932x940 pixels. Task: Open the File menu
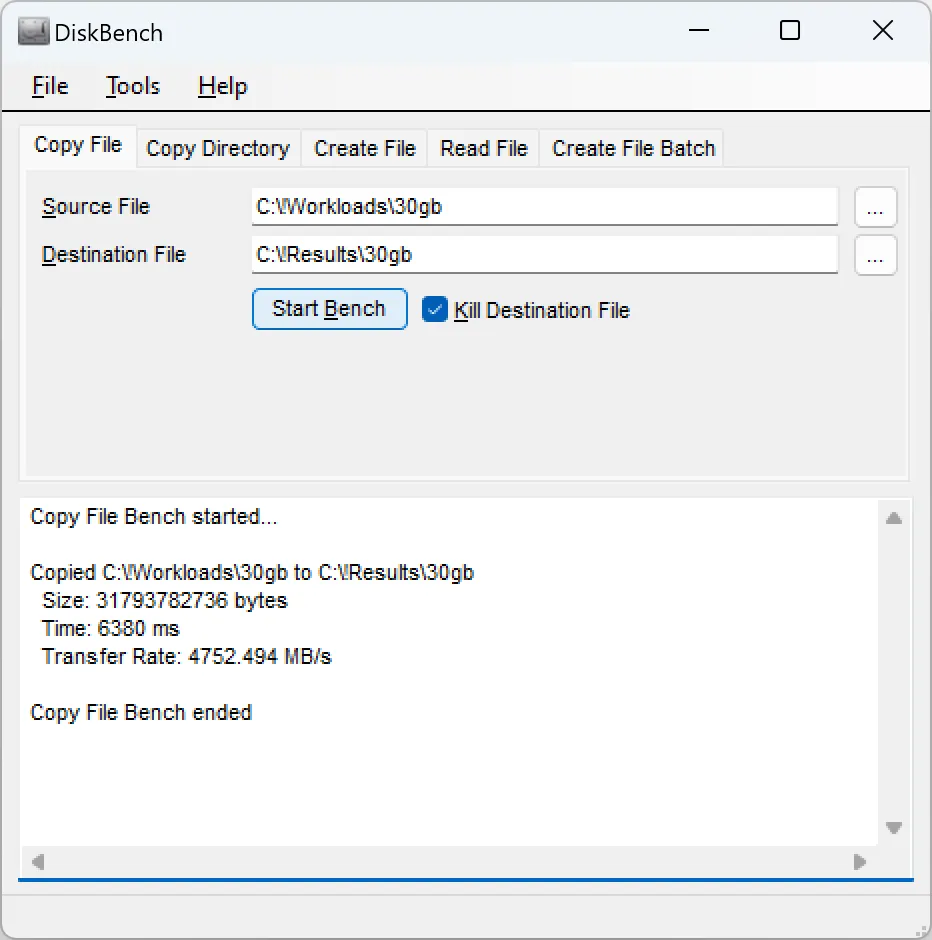pos(50,87)
